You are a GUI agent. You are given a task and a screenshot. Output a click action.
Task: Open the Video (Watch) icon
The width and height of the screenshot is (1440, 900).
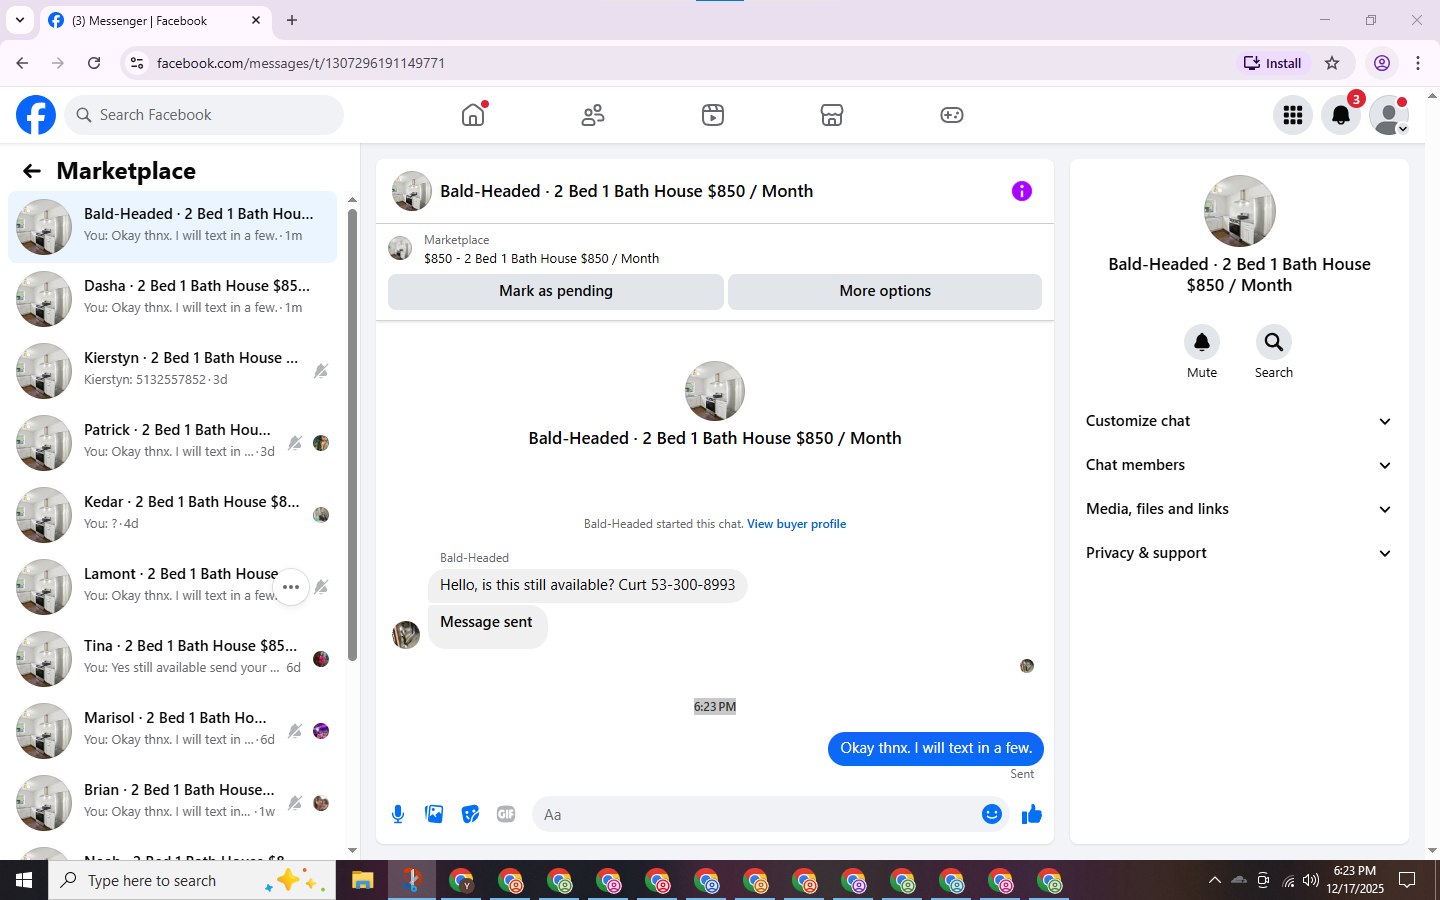713,115
